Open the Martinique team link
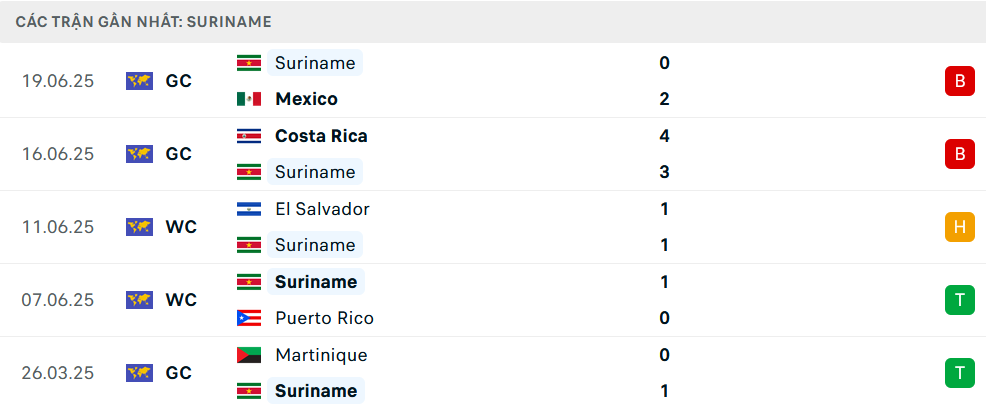This screenshot has height=407, width=986. 321,355
